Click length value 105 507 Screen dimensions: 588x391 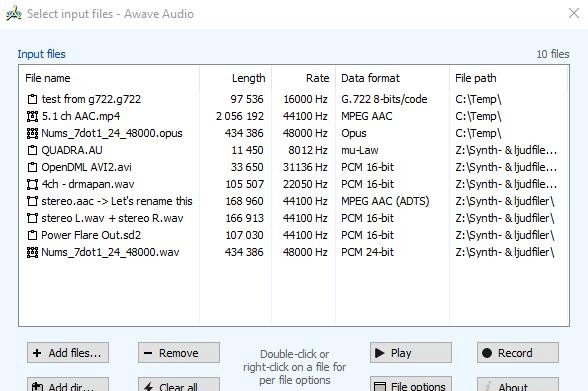(244, 184)
